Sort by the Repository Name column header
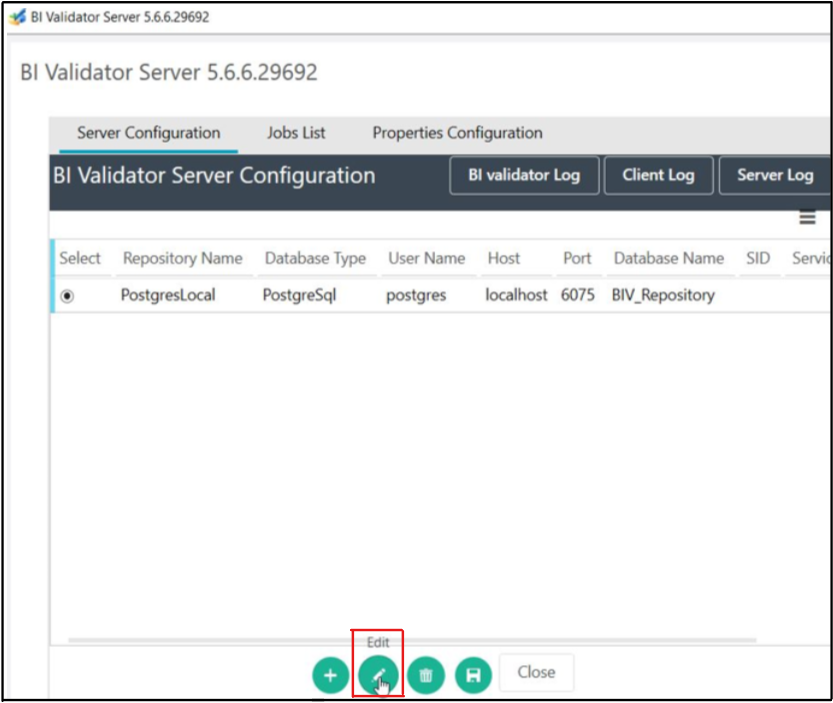Viewport: 833px width, 703px height. [x=182, y=258]
